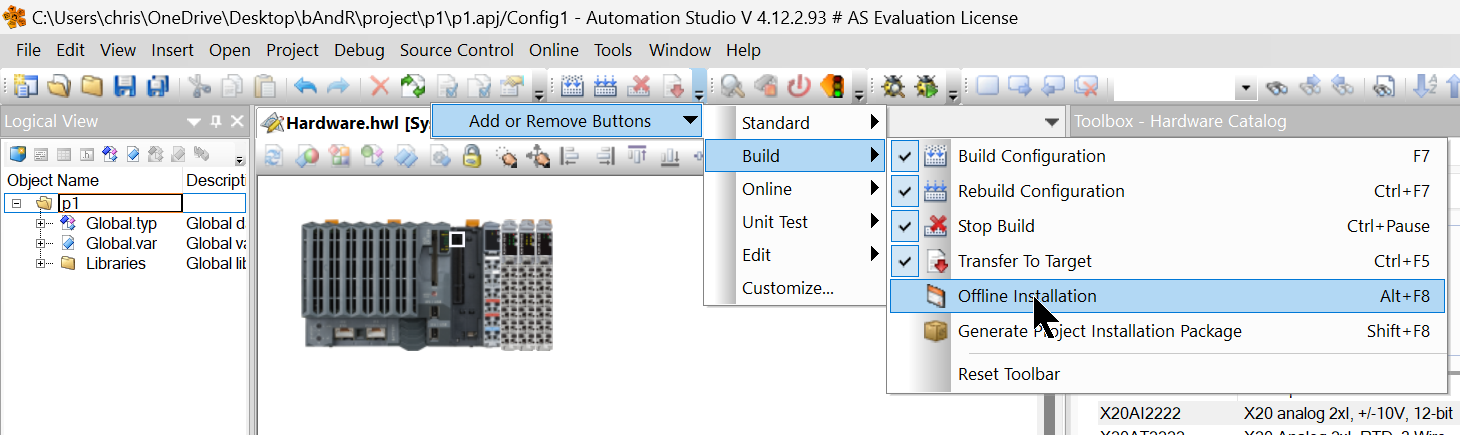1460x435 pixels.
Task: Click the Undo arrow icon
Action: (x=306, y=86)
